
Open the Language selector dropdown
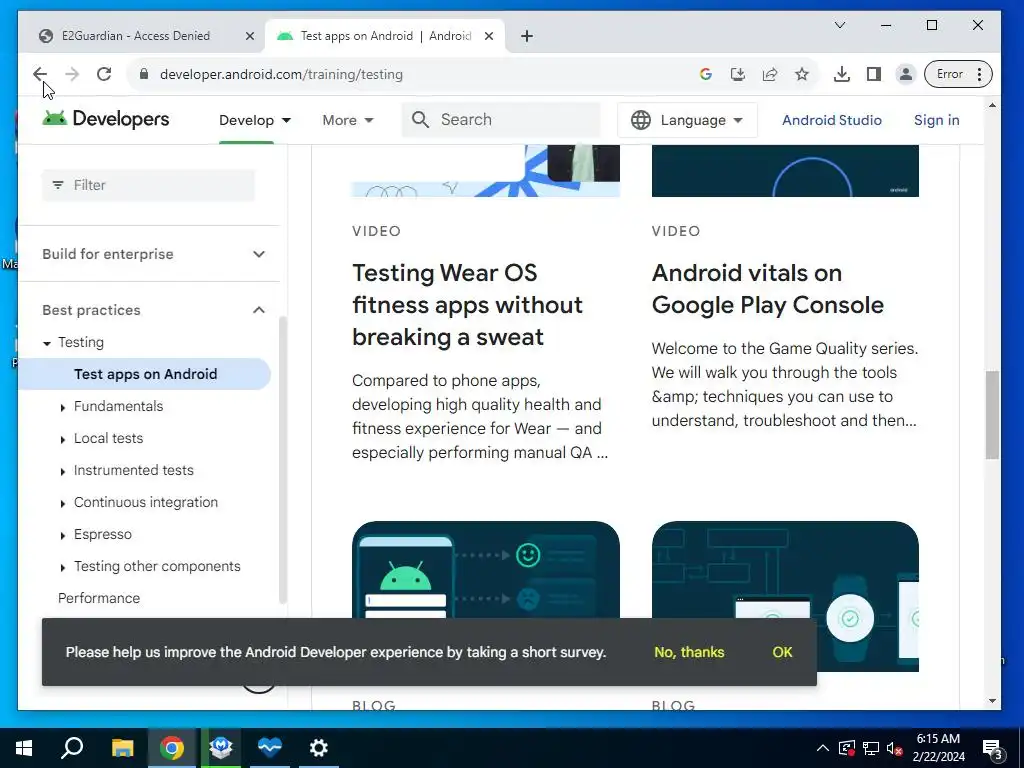[x=687, y=120]
